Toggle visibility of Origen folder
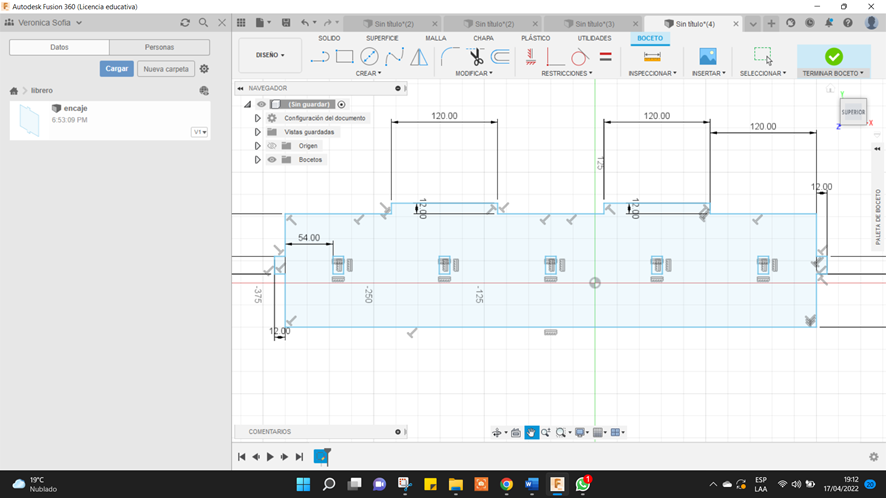The width and height of the screenshot is (886, 498). [272, 146]
